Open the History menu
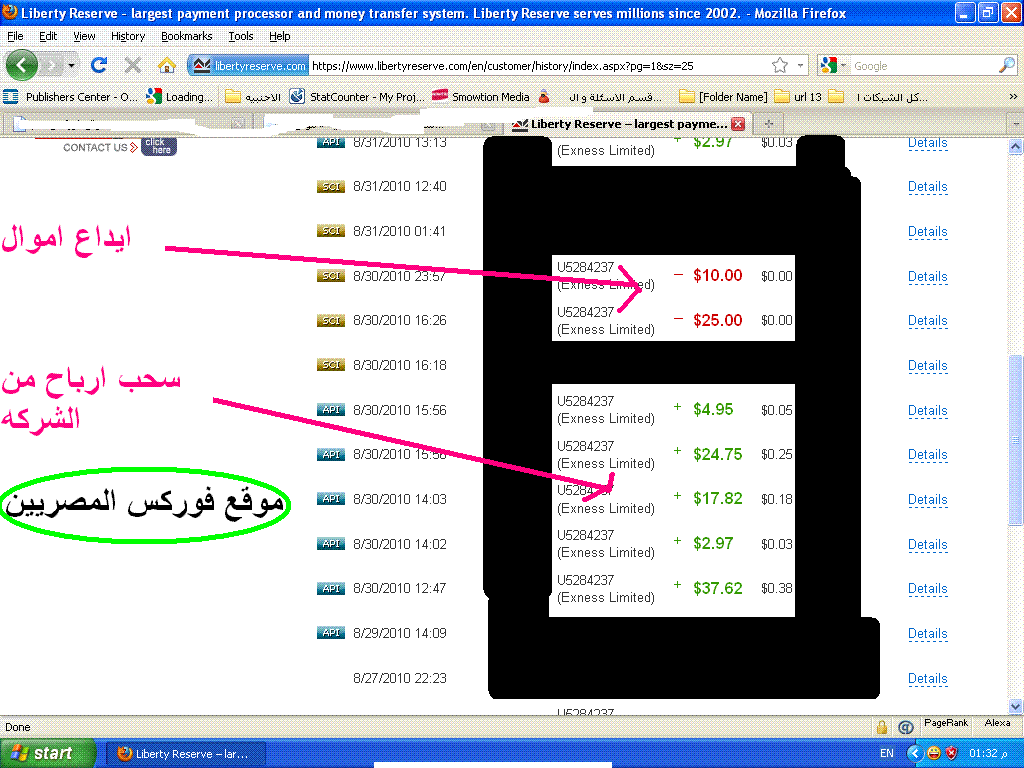 click(128, 36)
